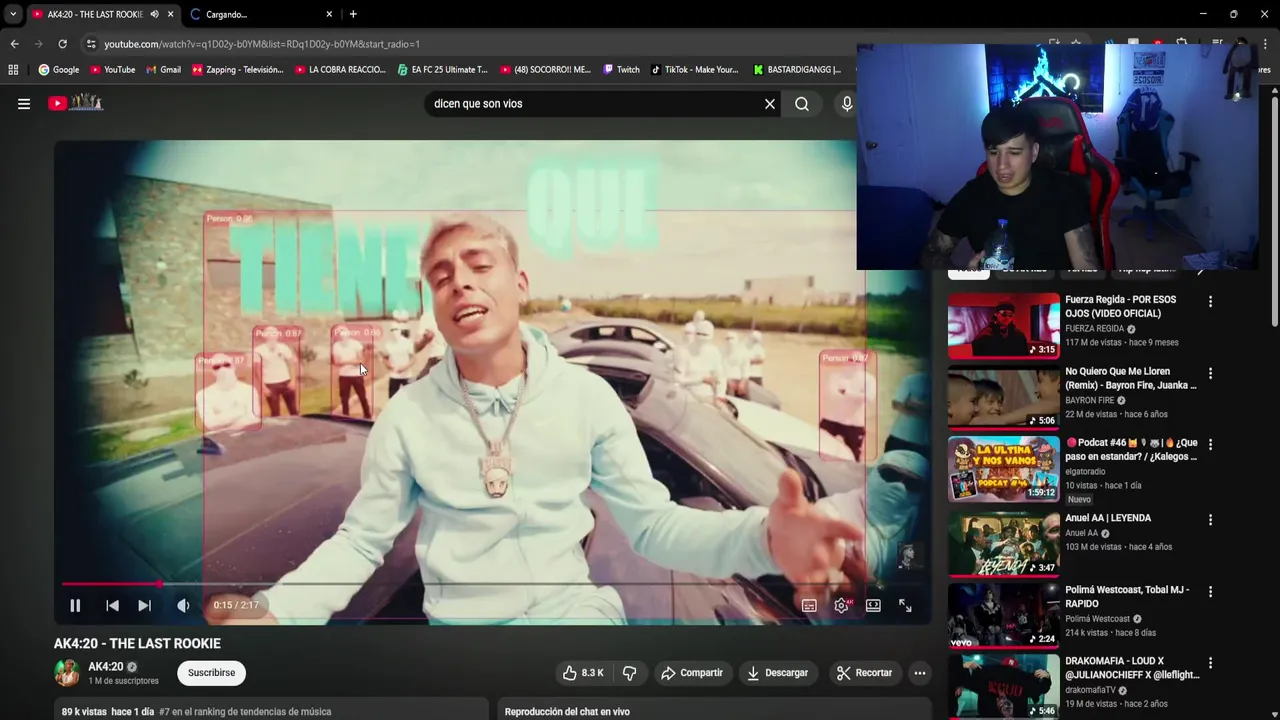Clear the search query with X

click(x=770, y=104)
